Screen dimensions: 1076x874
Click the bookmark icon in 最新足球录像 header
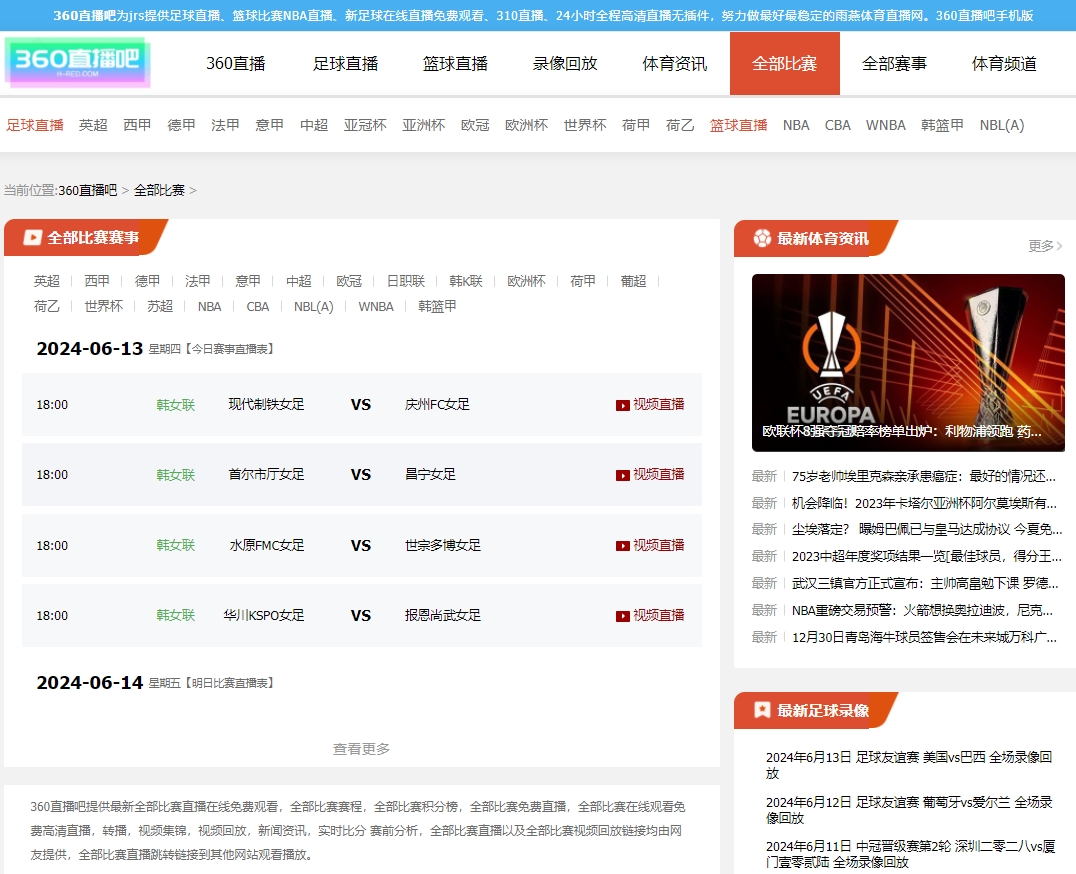(x=762, y=710)
